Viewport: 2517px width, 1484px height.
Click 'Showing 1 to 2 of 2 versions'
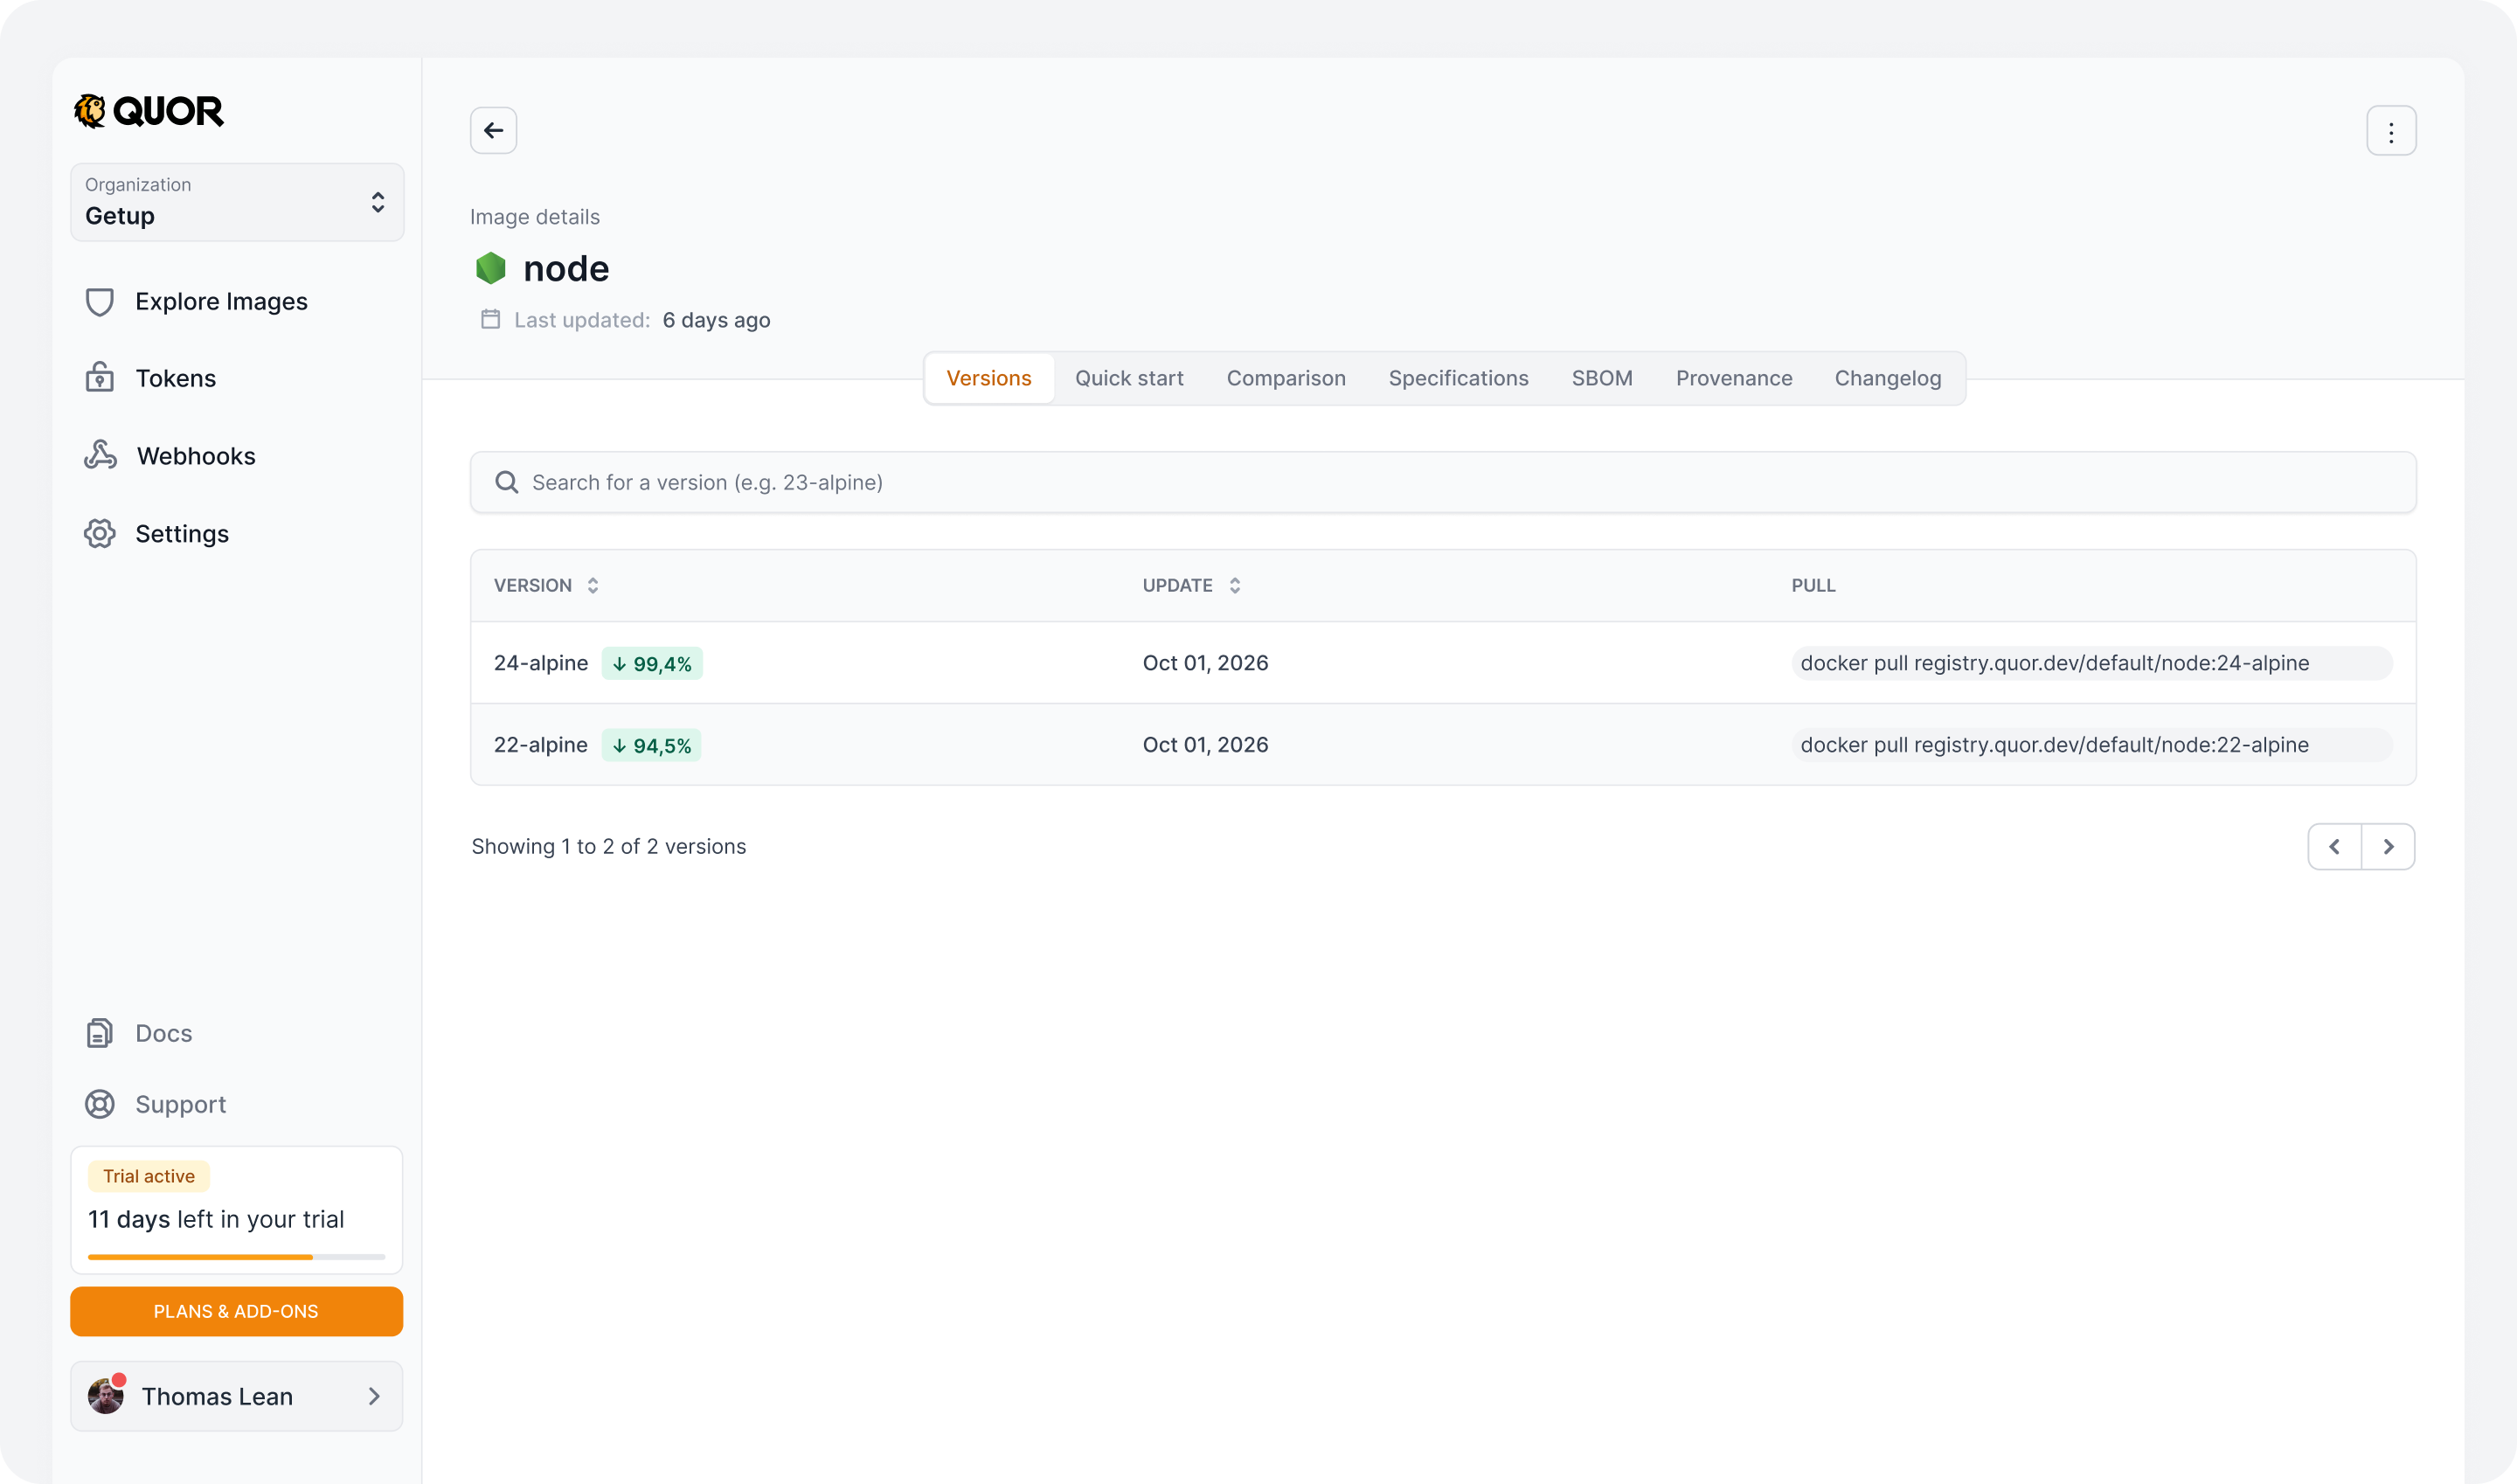[x=609, y=847]
